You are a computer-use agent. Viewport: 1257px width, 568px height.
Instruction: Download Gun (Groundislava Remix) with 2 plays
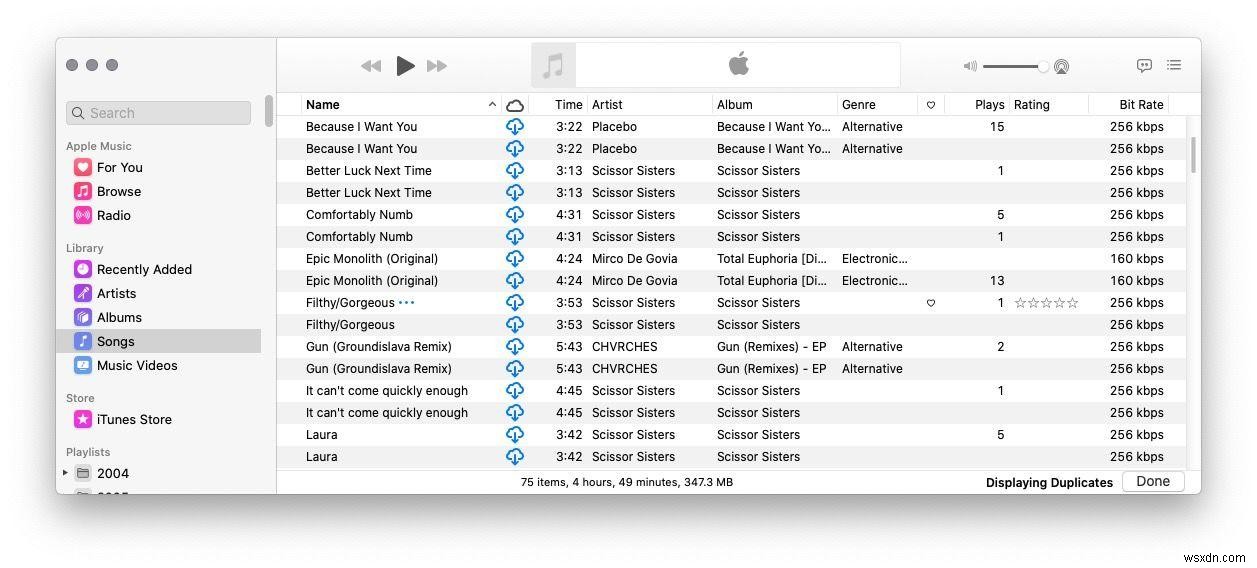point(515,346)
